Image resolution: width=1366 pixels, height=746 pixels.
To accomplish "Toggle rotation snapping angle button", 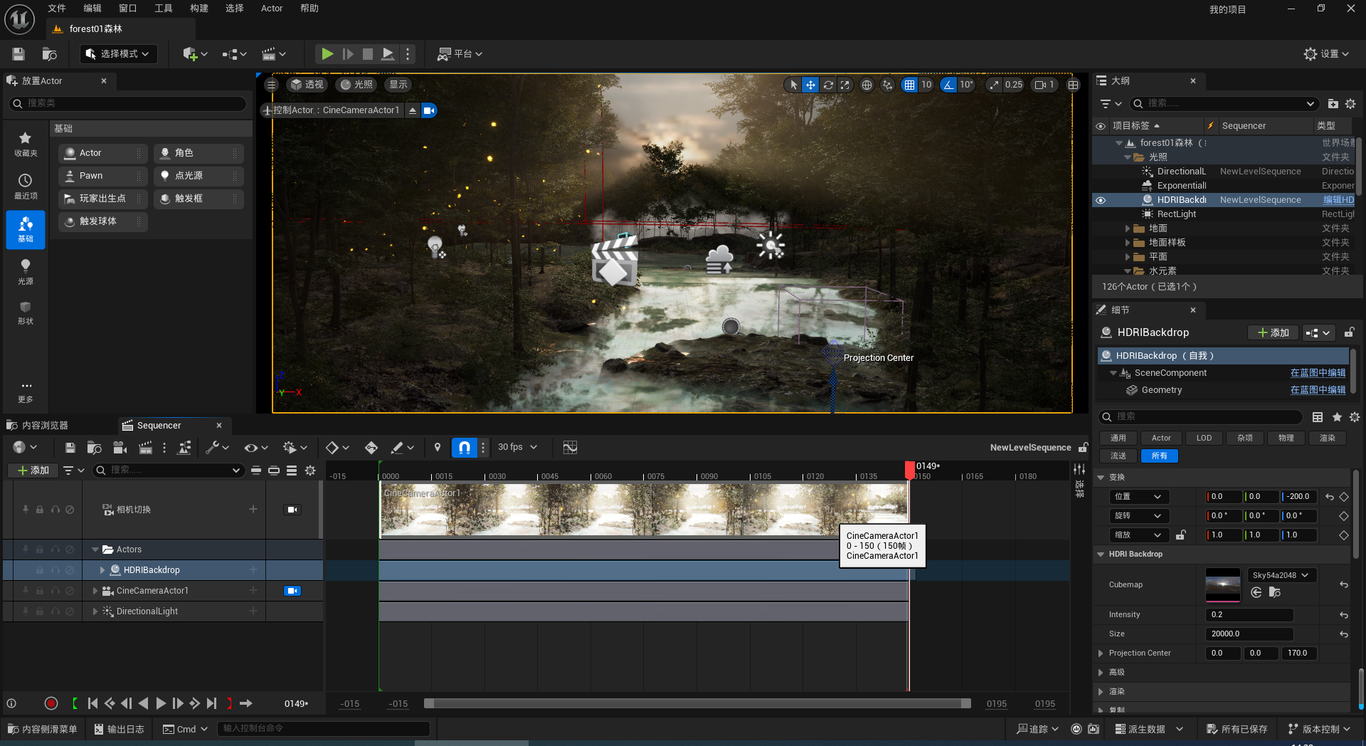I will (x=949, y=85).
